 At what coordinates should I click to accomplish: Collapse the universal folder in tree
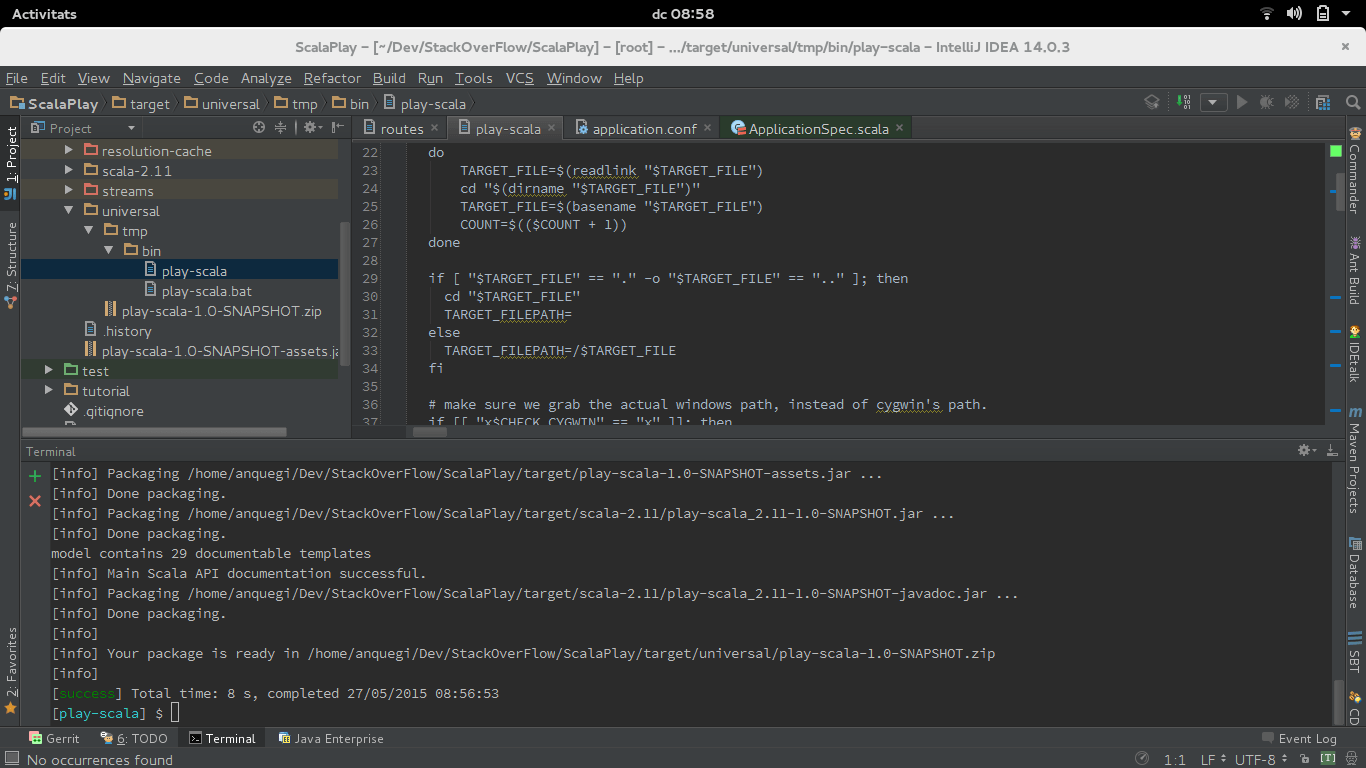click(69, 211)
